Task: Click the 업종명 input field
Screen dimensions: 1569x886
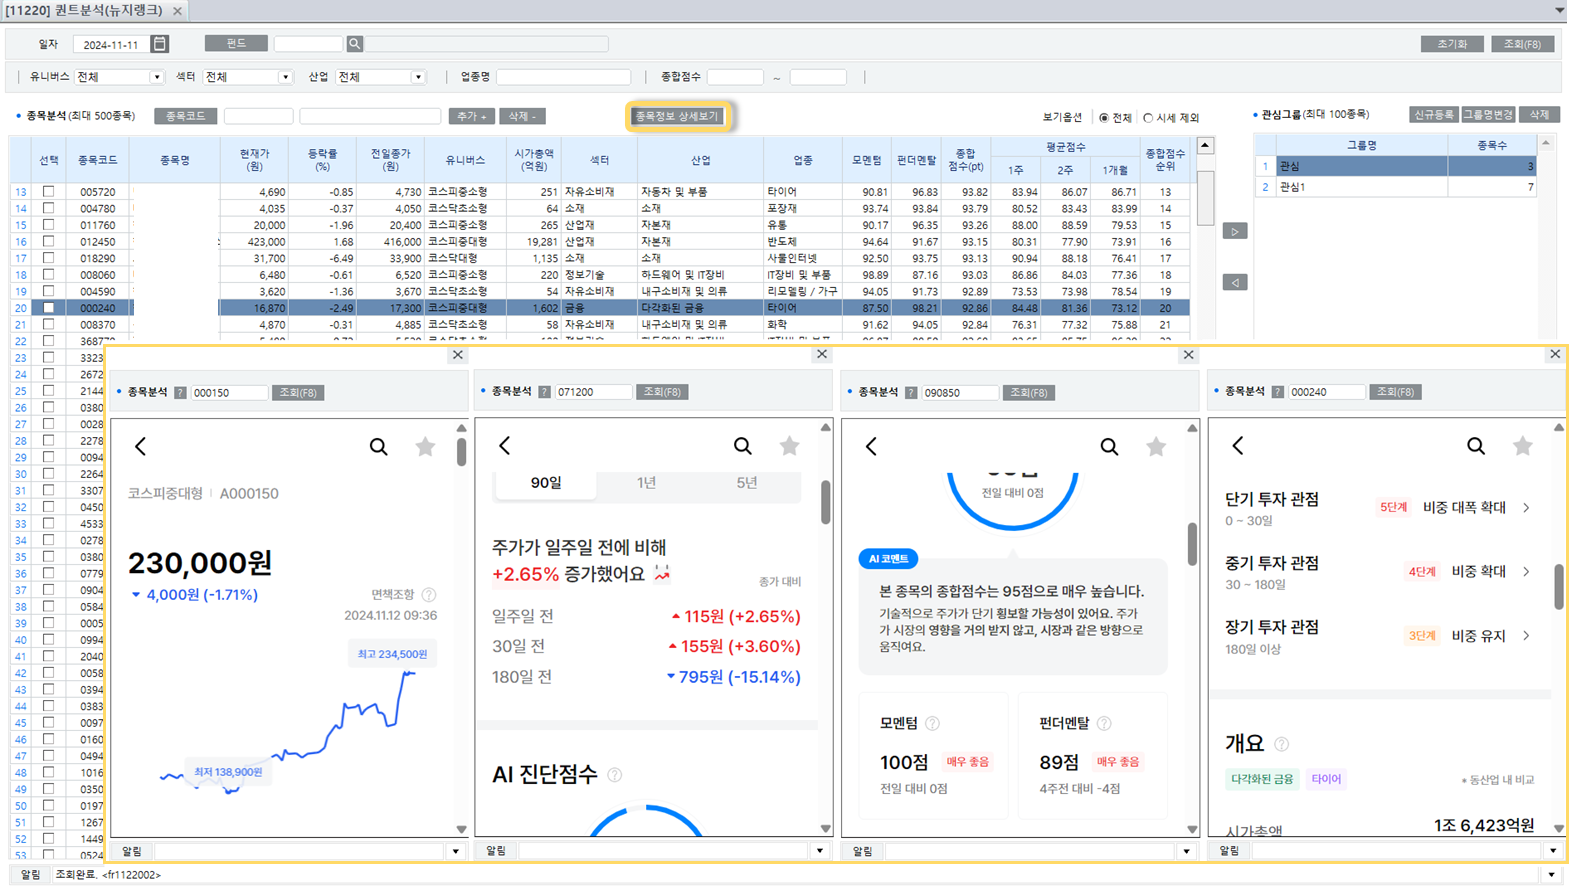Action: click(x=563, y=77)
